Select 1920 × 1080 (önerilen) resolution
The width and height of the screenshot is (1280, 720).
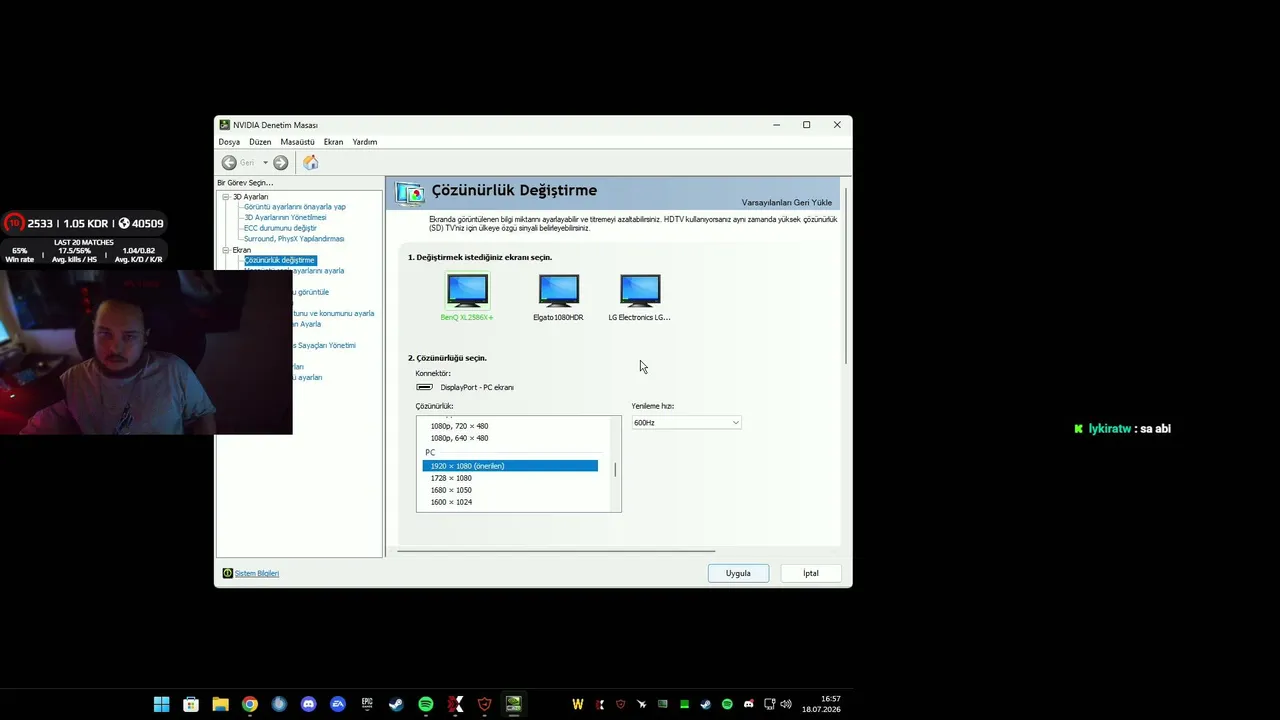pyautogui.click(x=510, y=466)
